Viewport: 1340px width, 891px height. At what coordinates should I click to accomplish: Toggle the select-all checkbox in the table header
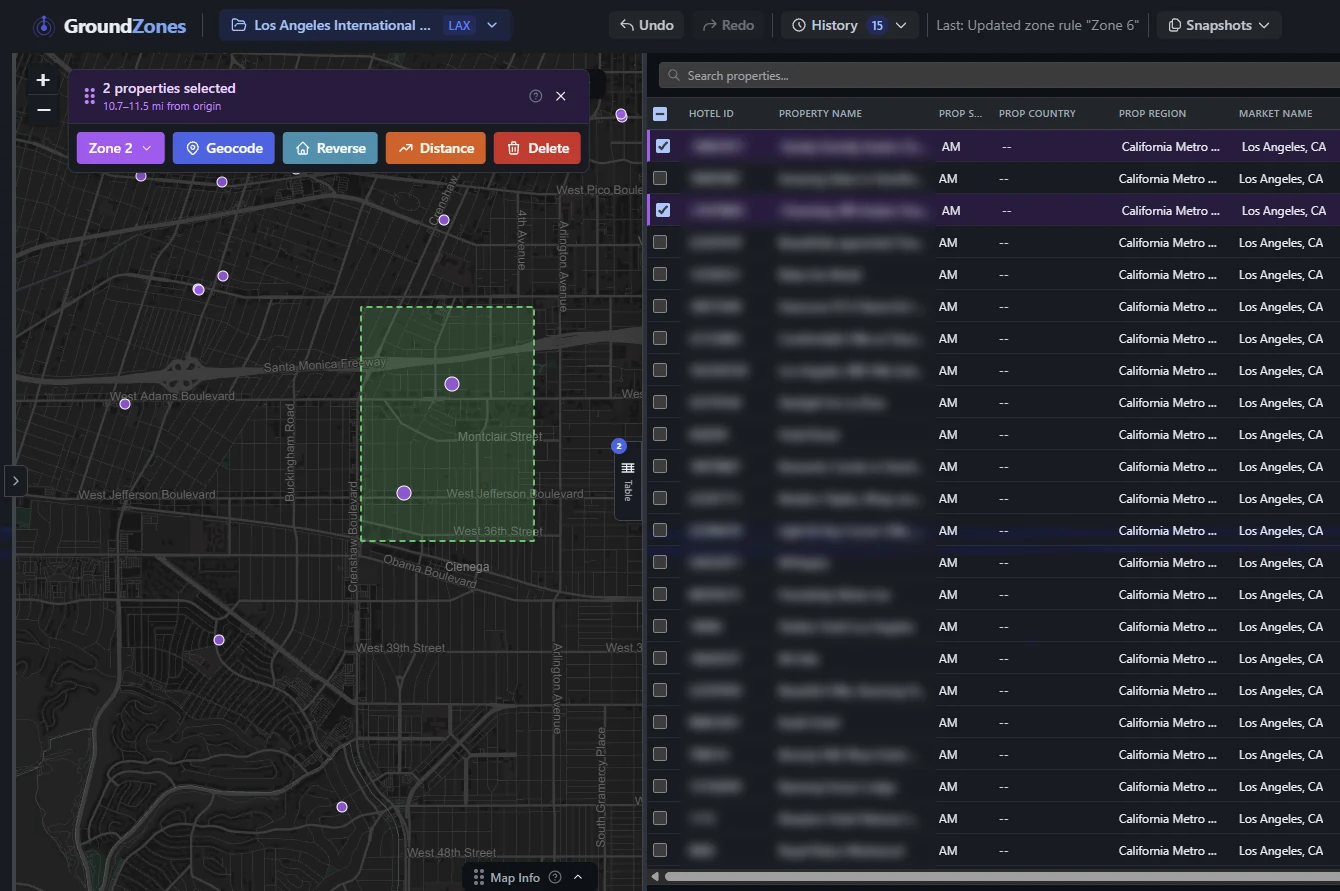tap(660, 114)
